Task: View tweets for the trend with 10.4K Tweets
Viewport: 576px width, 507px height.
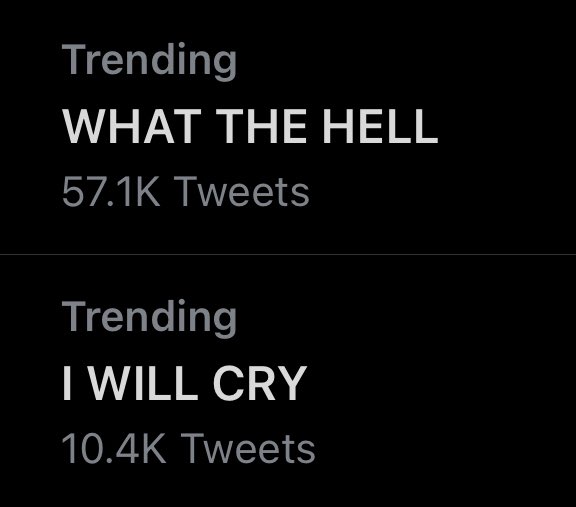Action: (x=288, y=381)
